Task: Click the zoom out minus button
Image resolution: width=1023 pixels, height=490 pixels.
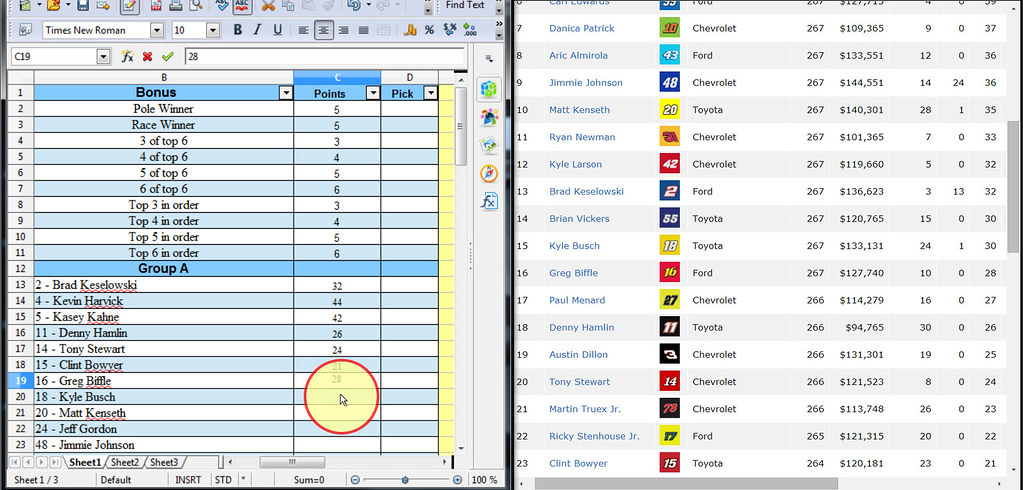Action: (355, 480)
